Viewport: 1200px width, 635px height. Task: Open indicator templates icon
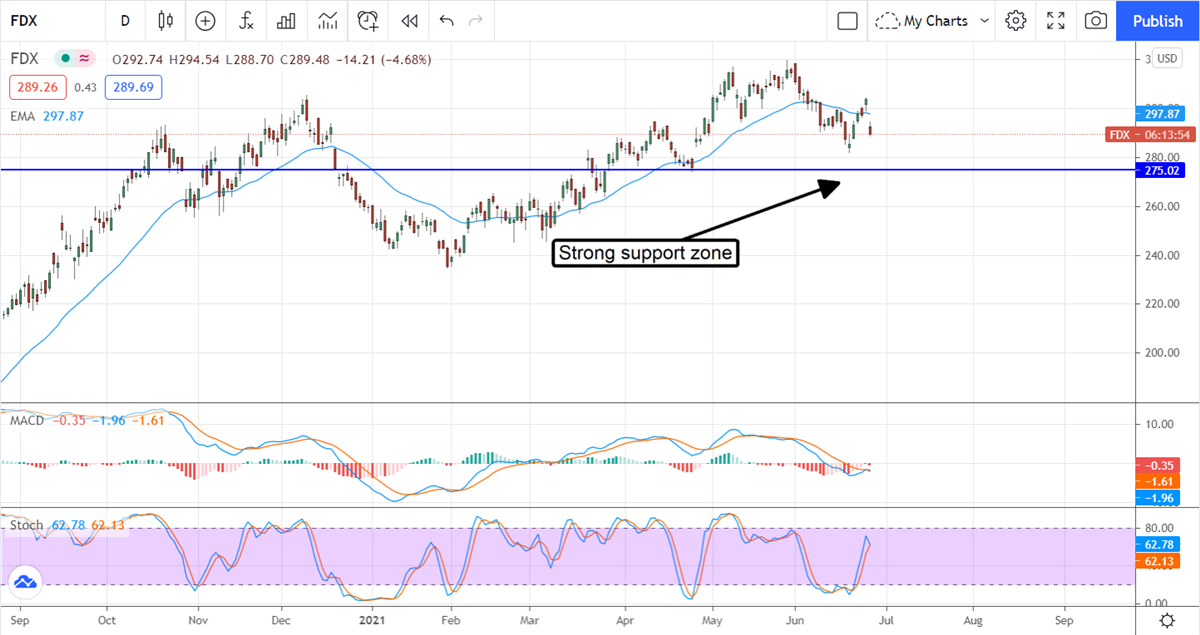(x=327, y=20)
